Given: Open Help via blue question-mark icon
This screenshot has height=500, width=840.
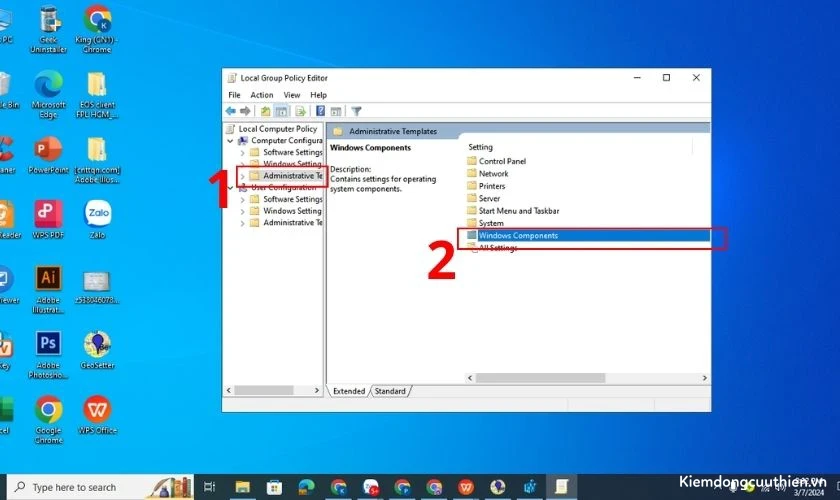Looking at the screenshot, I should [x=320, y=111].
